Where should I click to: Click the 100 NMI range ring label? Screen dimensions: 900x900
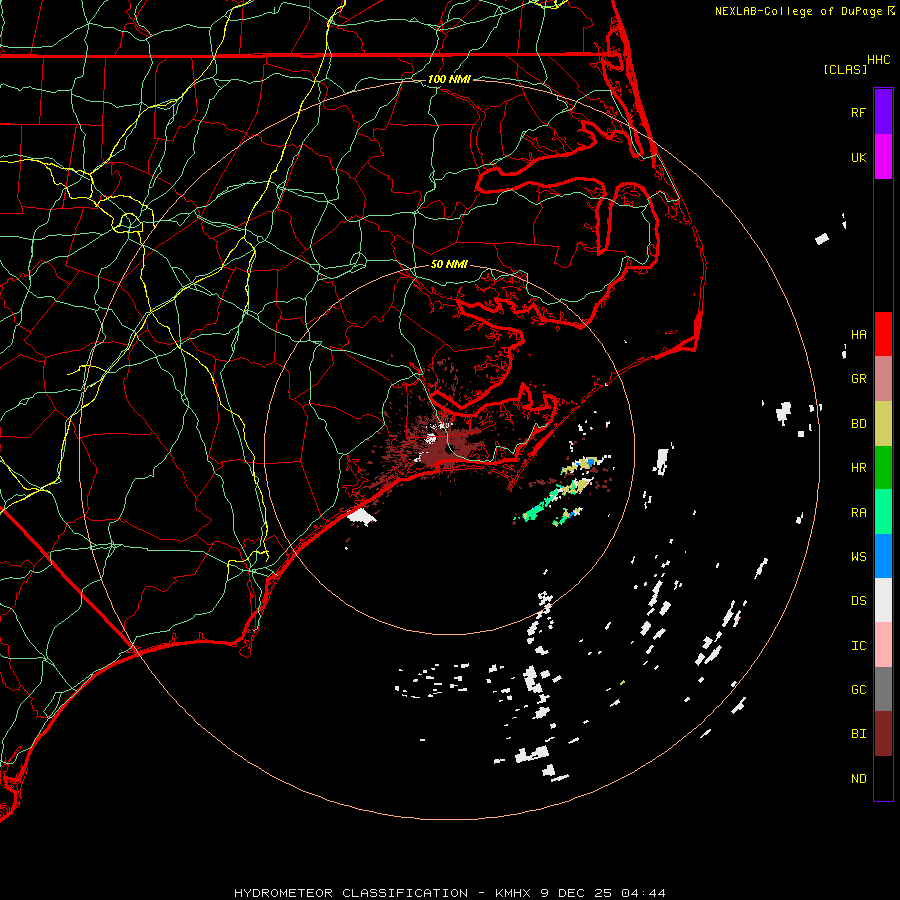pyautogui.click(x=449, y=79)
